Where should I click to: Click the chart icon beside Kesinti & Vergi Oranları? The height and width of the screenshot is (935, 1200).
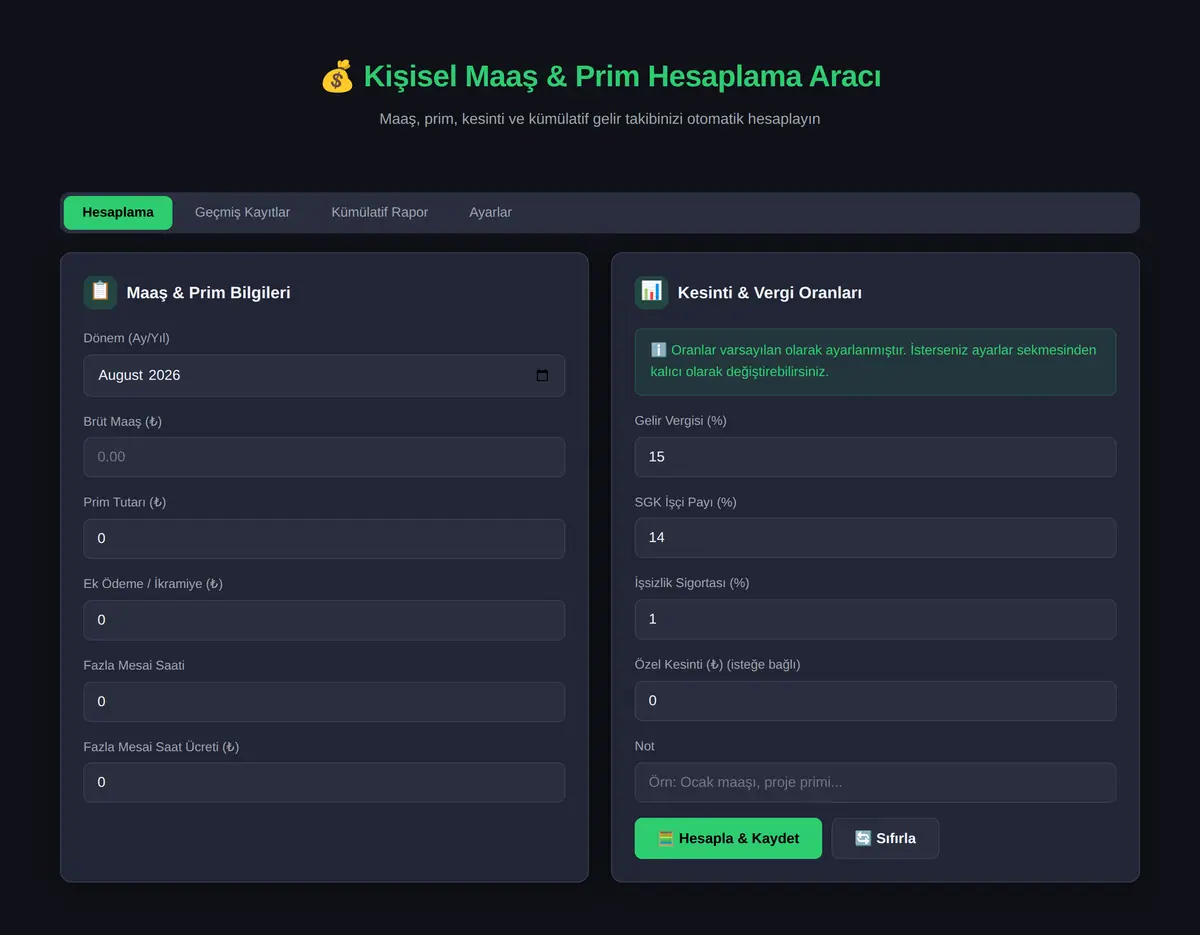point(651,292)
